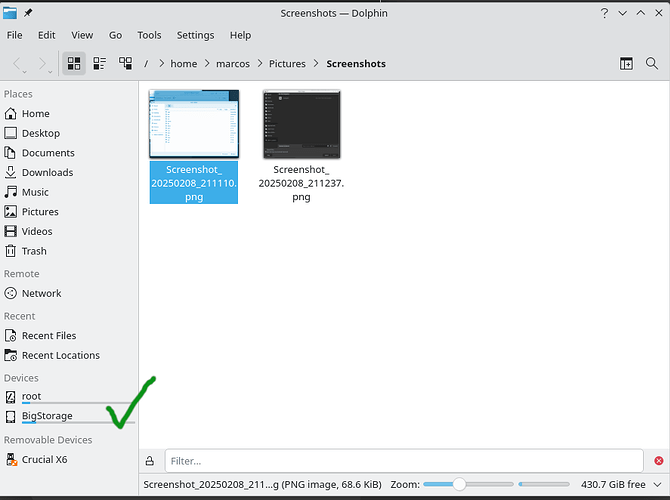Click status text Screenshot_20250208_211...g PNG image

pos(262,484)
